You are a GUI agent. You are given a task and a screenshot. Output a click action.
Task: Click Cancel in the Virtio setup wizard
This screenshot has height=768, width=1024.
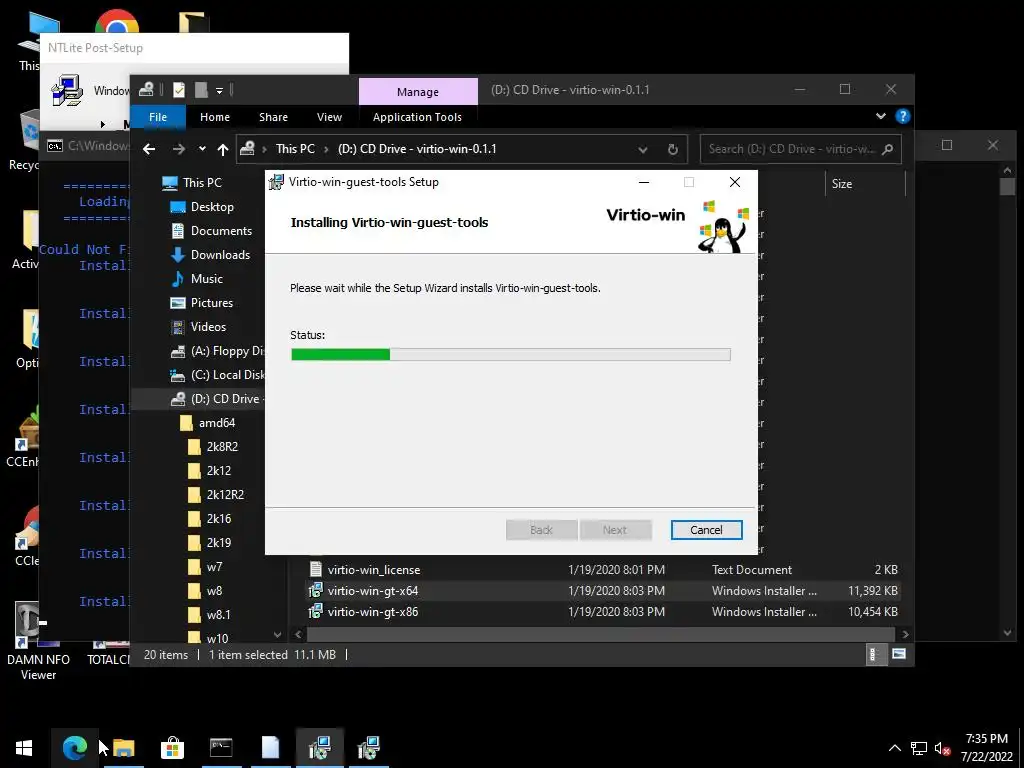(x=706, y=530)
